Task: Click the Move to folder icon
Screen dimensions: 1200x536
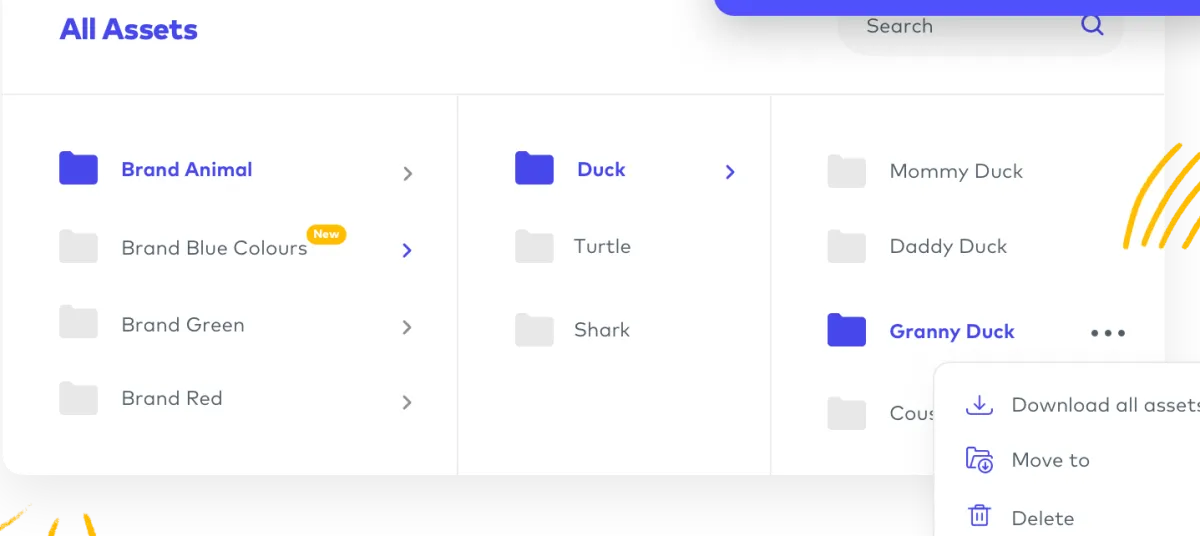Action: point(979,460)
